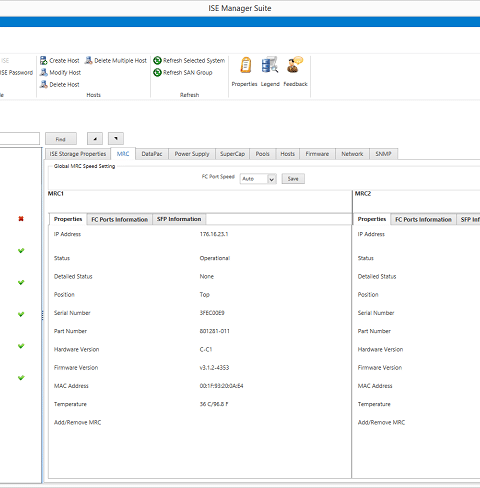
Task: Switch to the ISE Storage Properties tab
Action: (x=78, y=154)
